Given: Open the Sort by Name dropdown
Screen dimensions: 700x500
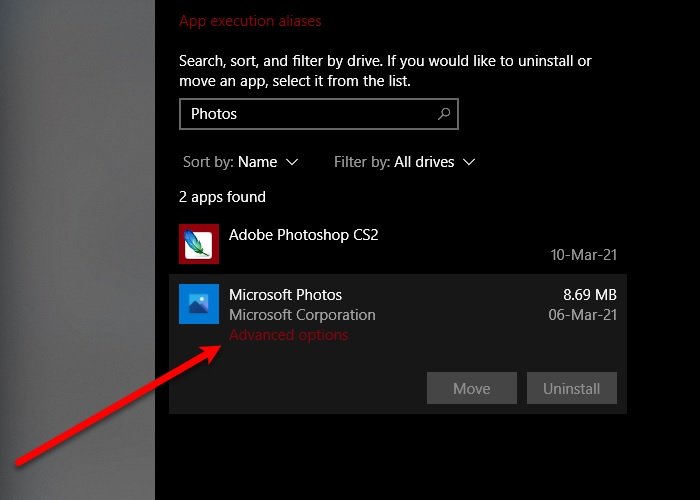Looking at the screenshot, I should 240,162.
